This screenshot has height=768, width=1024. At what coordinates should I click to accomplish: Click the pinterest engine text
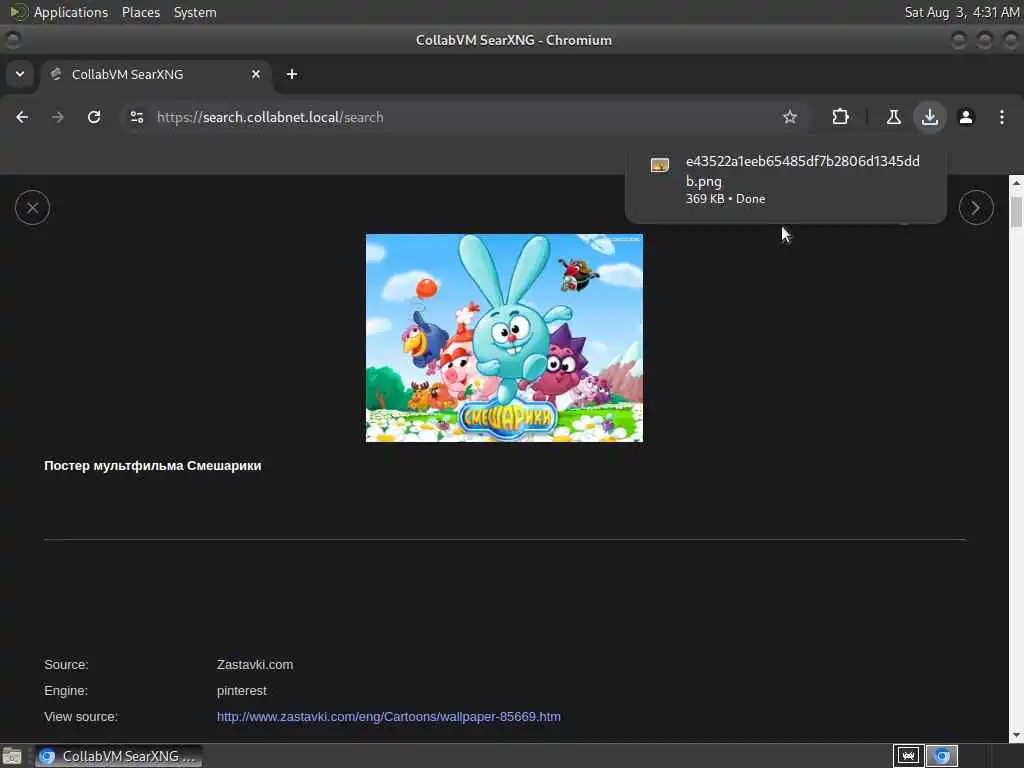242,690
